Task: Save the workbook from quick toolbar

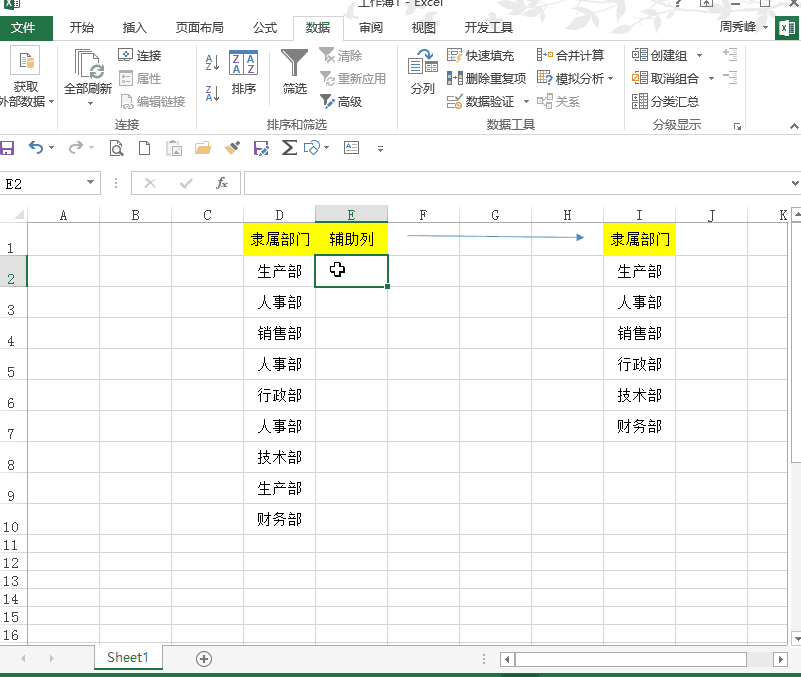Action: pyautogui.click(x=7, y=148)
